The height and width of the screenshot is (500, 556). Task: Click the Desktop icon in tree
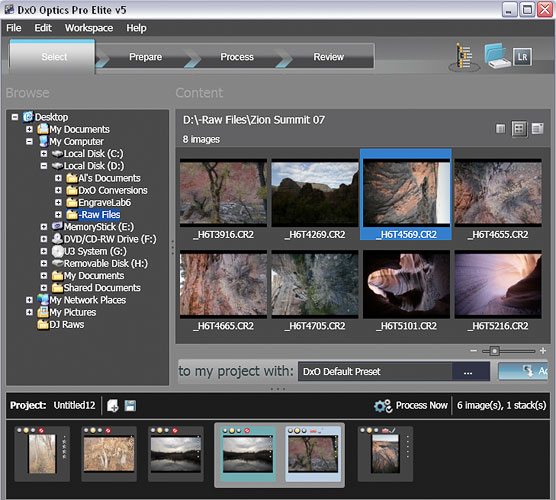(28, 117)
